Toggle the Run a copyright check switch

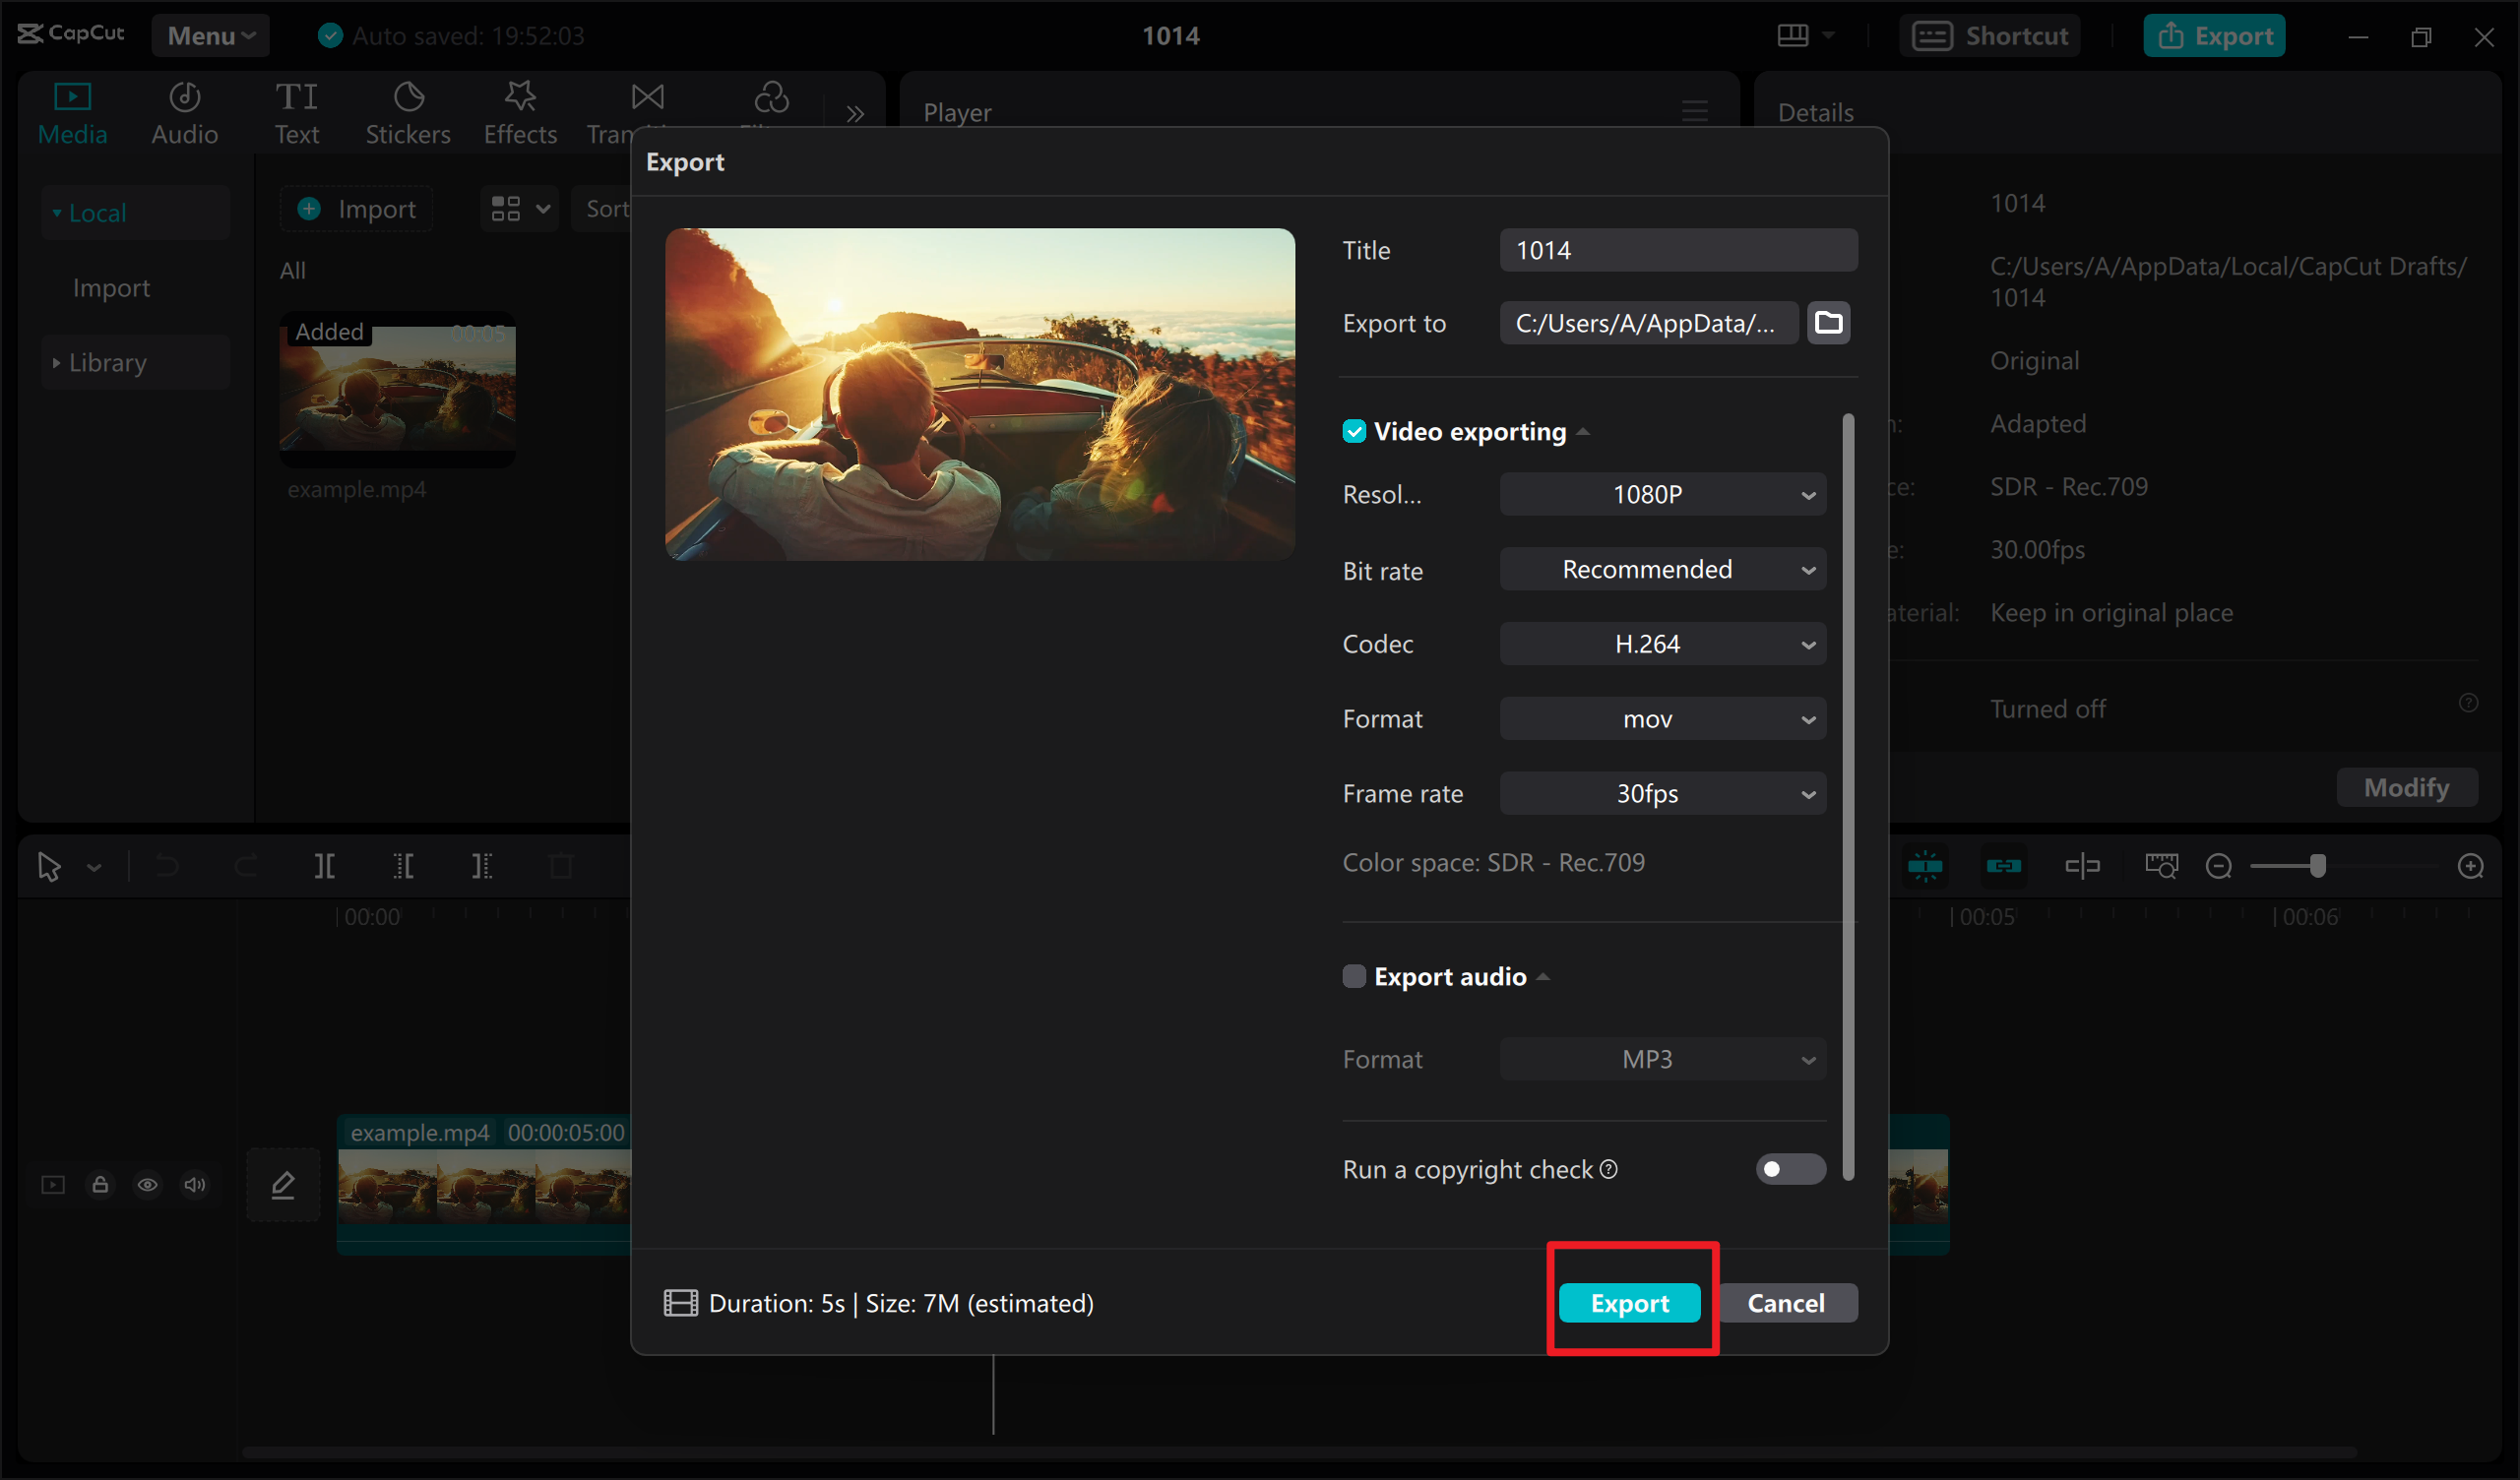(x=1789, y=1169)
